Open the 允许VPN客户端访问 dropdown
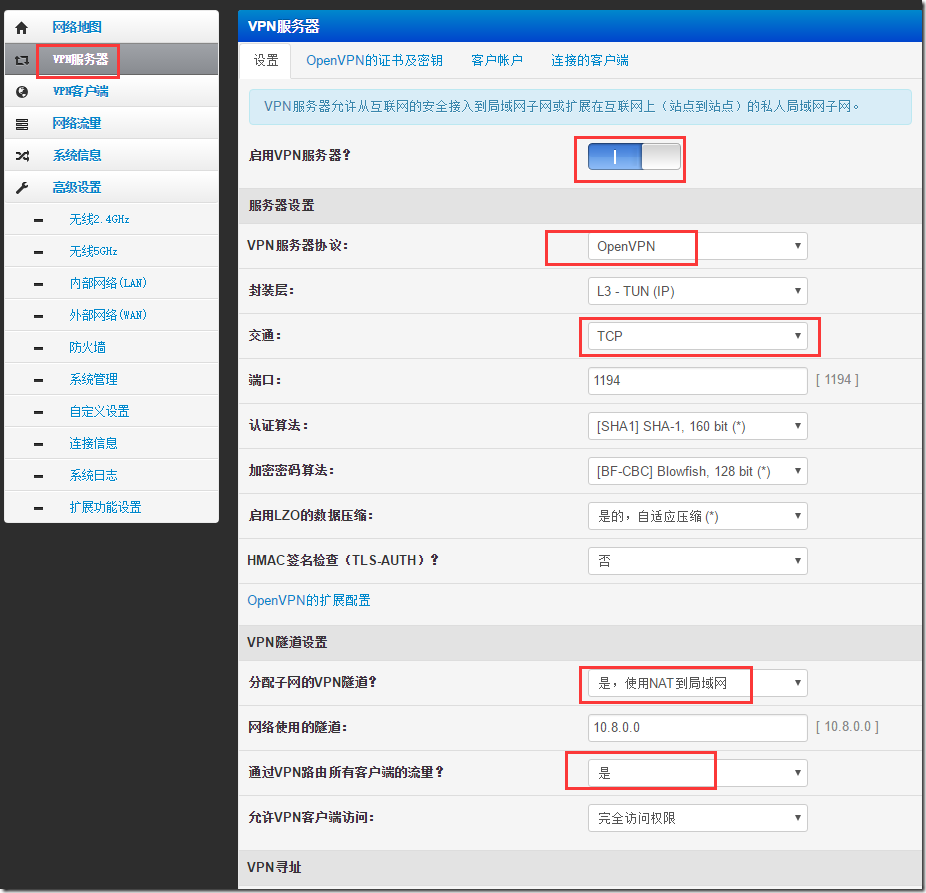The width and height of the screenshot is (926, 893). [x=697, y=818]
